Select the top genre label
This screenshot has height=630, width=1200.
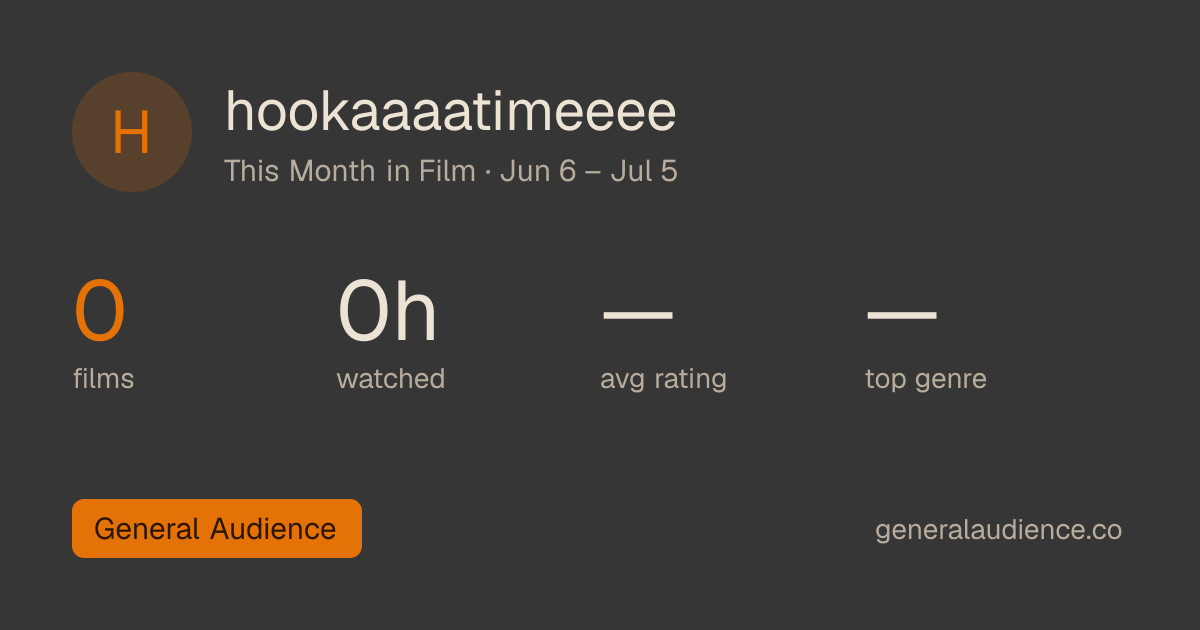[x=926, y=380]
